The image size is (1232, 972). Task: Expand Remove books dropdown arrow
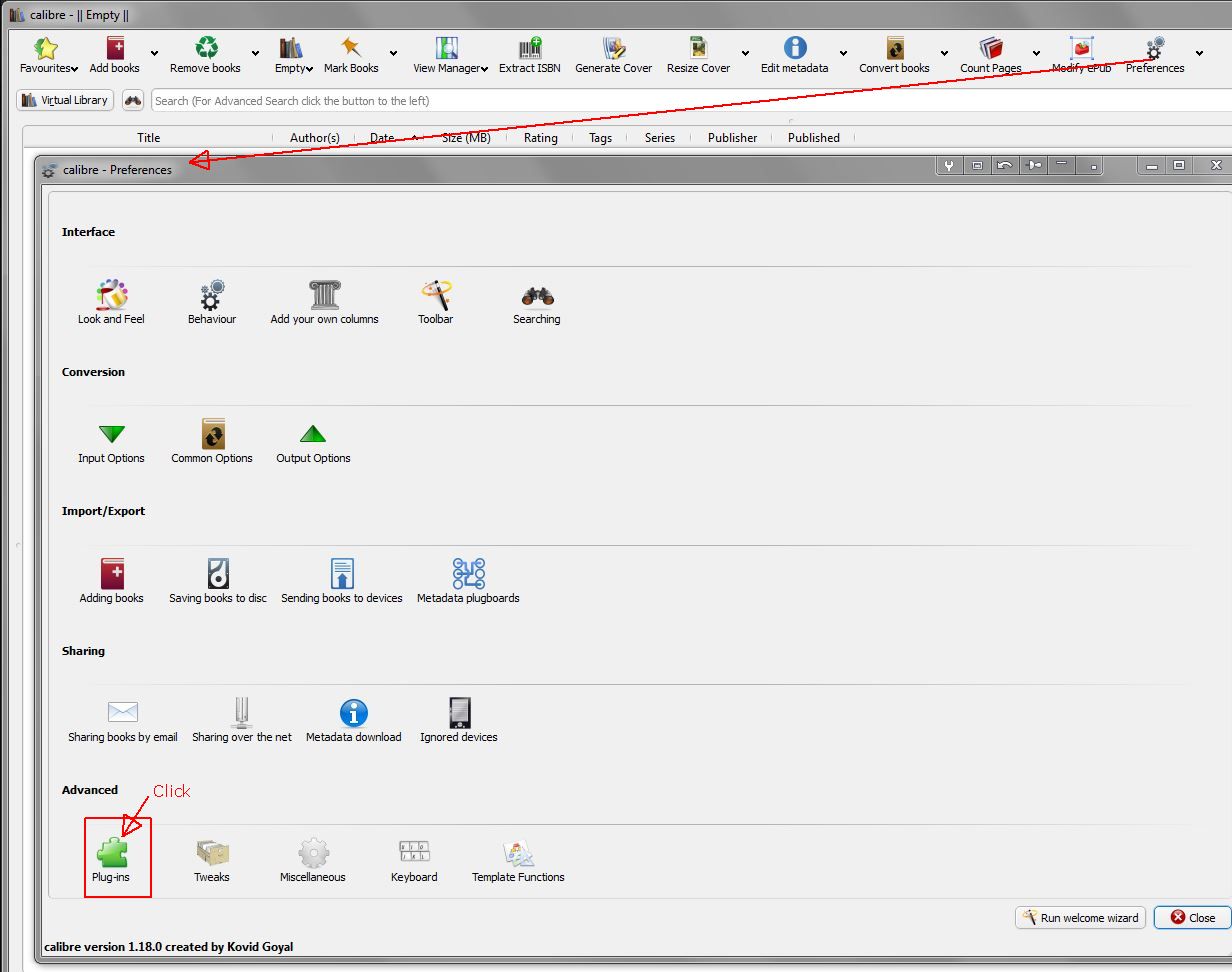255,53
